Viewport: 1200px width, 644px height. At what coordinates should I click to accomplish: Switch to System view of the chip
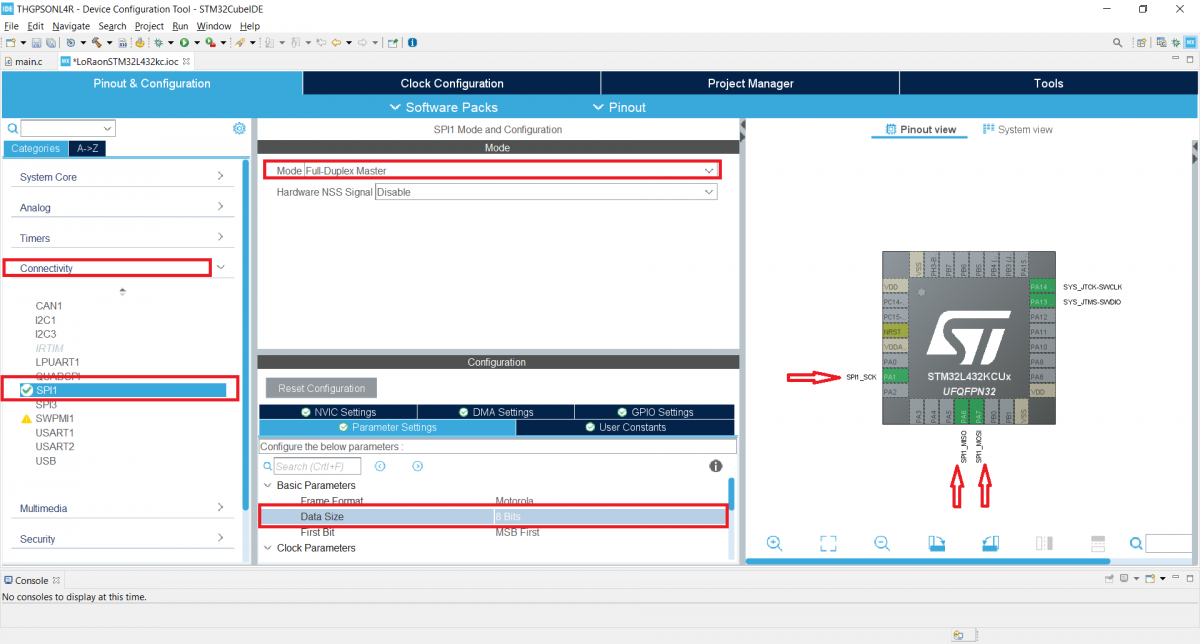click(1018, 130)
